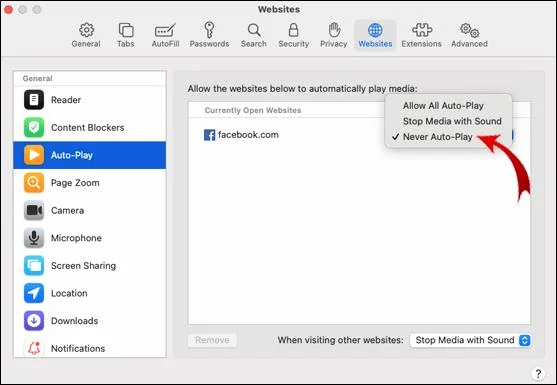Open the other websites Stop Media dropdown
Viewport: 557px width, 385px height.
(471, 340)
